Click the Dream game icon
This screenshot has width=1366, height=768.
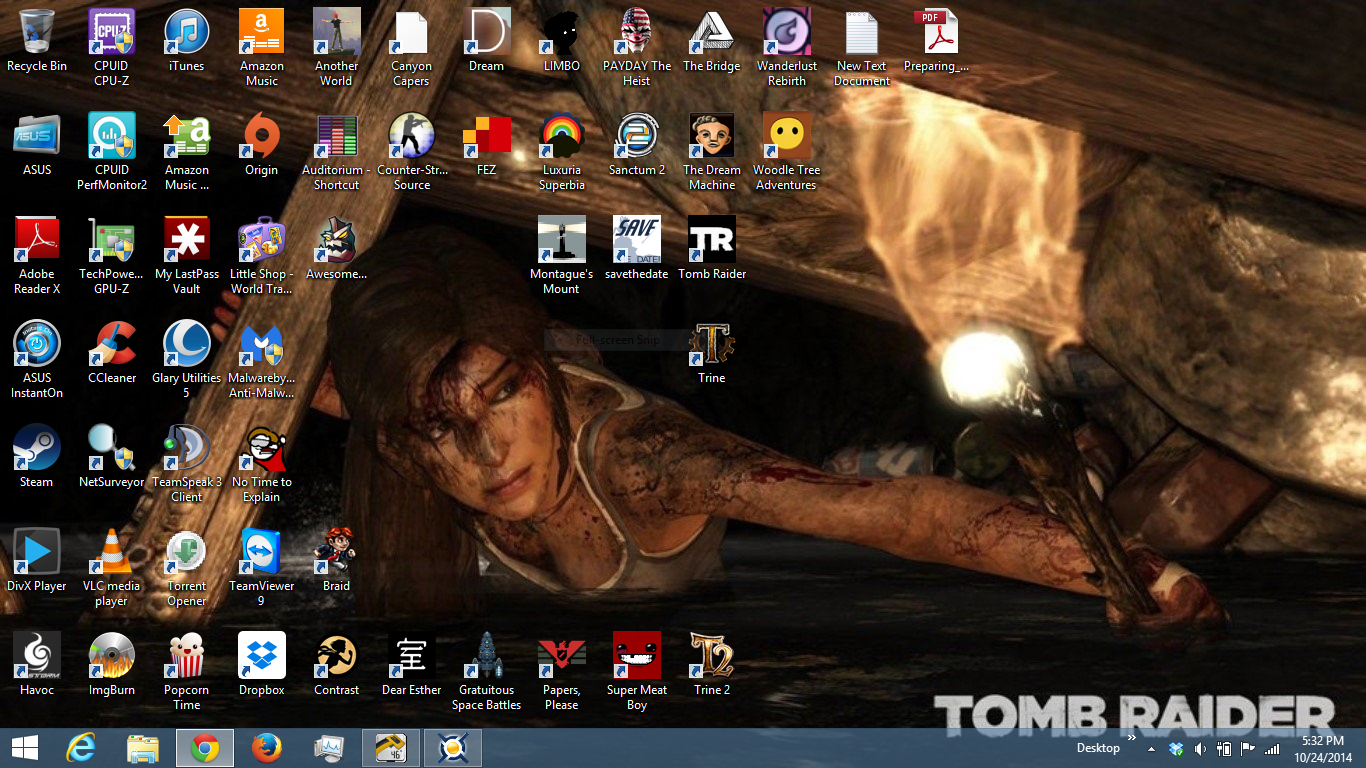click(x=487, y=32)
